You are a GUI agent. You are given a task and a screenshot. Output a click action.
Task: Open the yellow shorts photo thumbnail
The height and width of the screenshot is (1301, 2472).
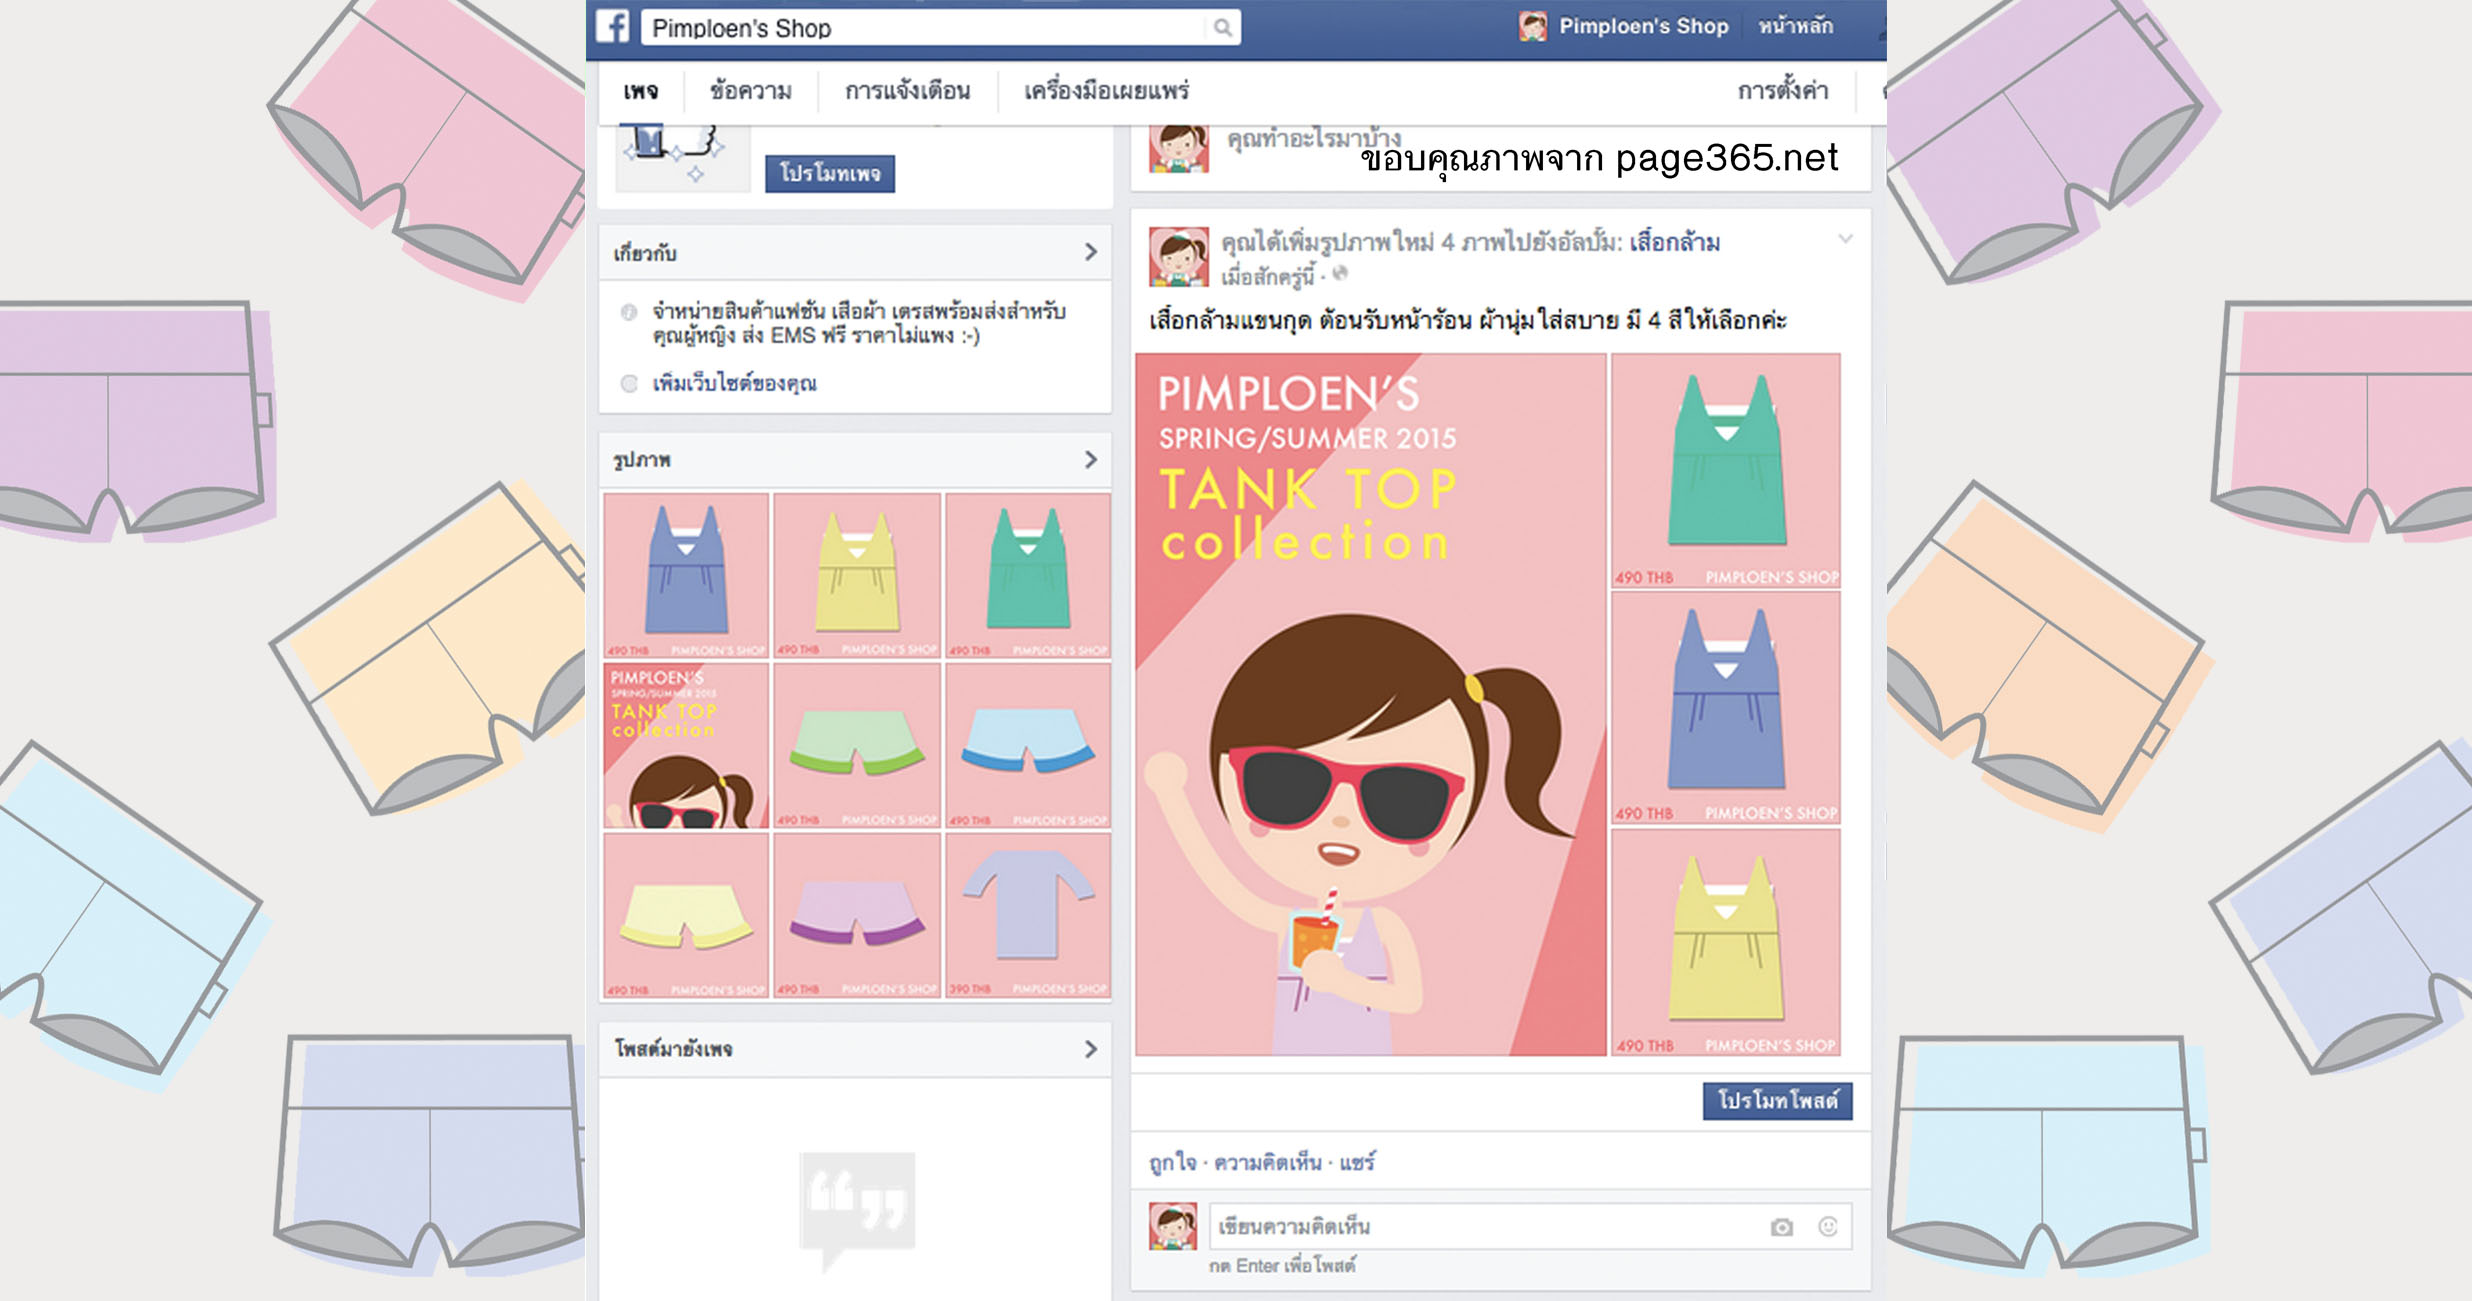(x=686, y=916)
